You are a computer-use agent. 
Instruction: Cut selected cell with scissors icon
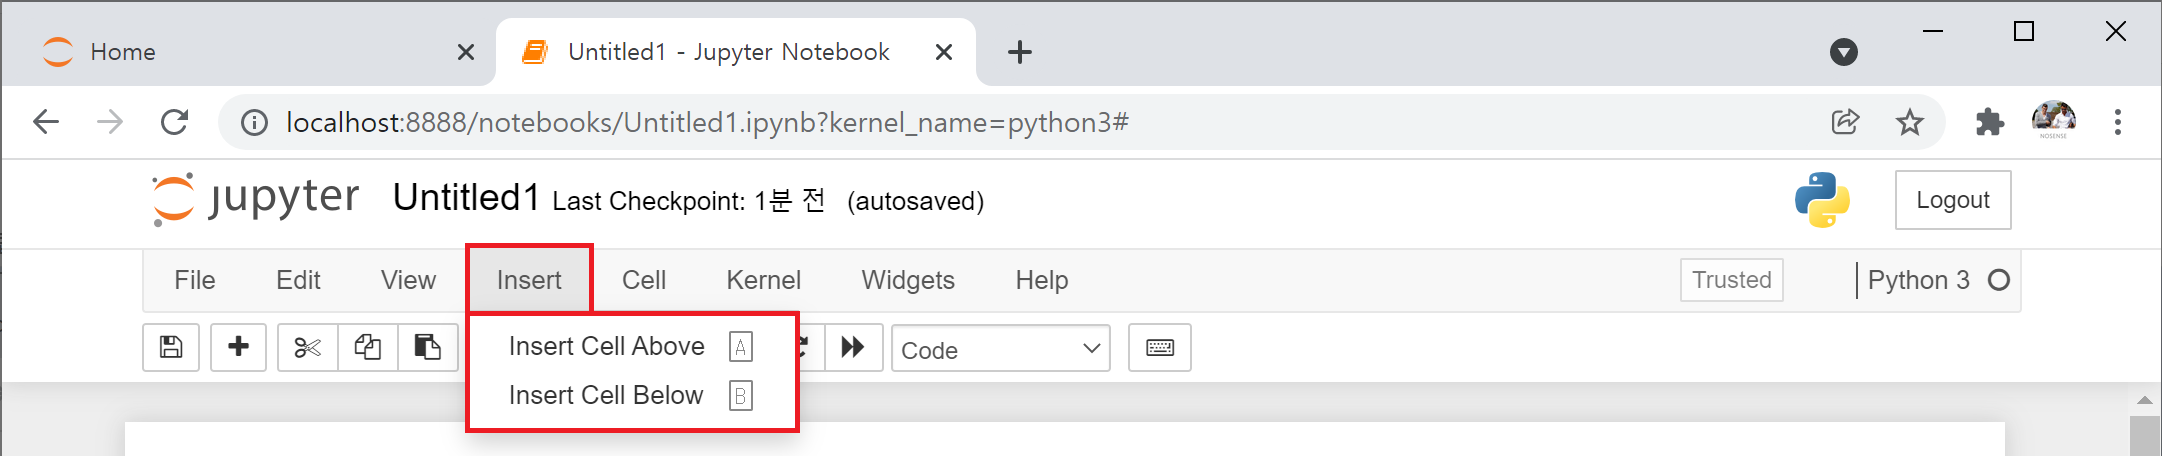click(x=308, y=347)
